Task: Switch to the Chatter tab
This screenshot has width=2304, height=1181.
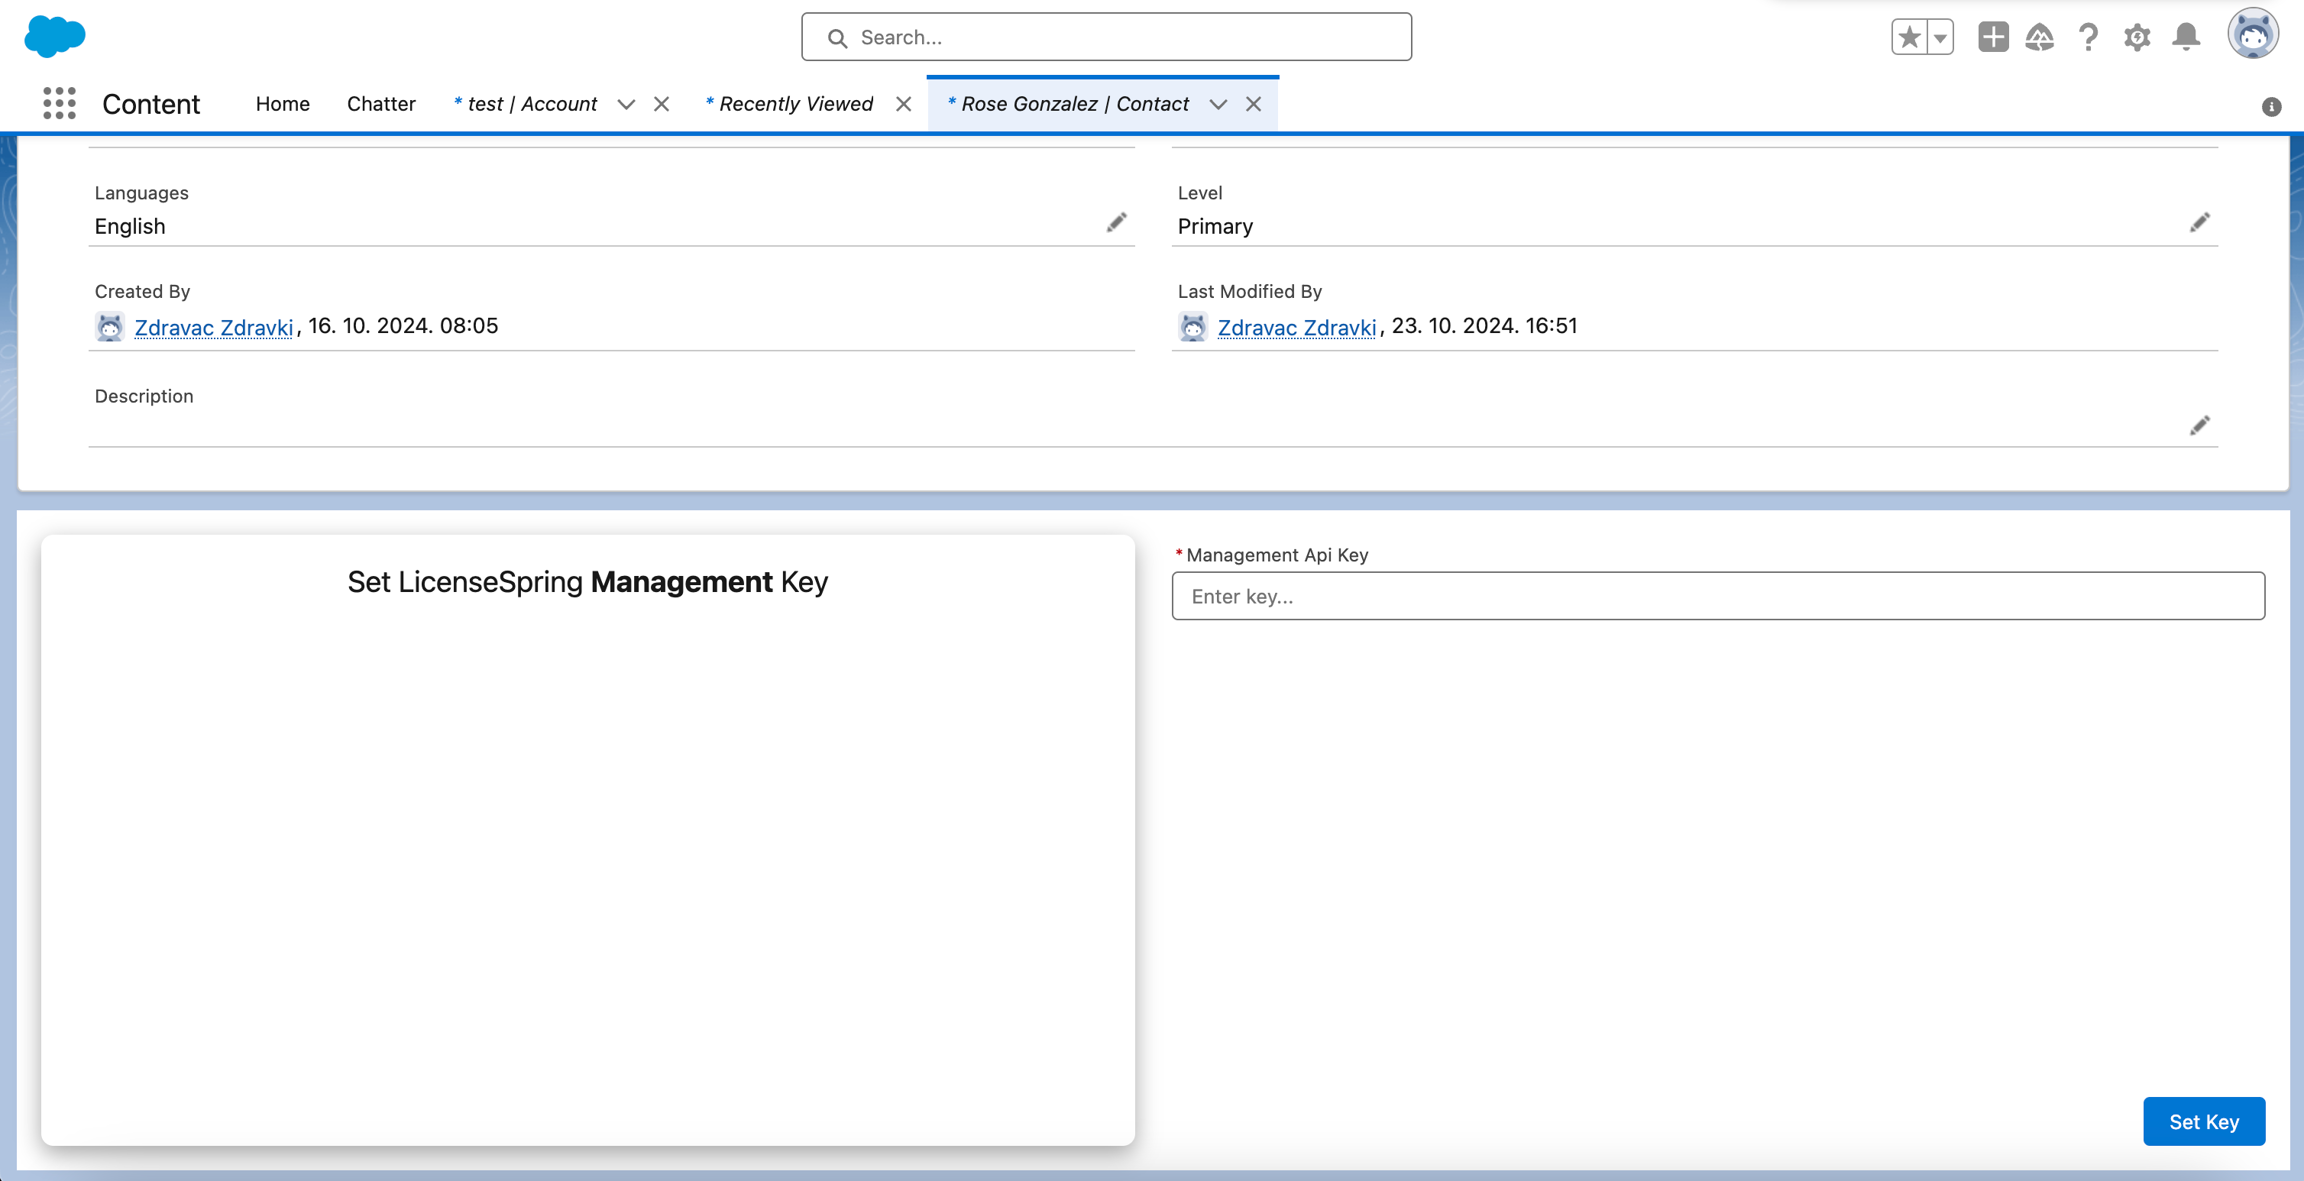Action: point(381,104)
